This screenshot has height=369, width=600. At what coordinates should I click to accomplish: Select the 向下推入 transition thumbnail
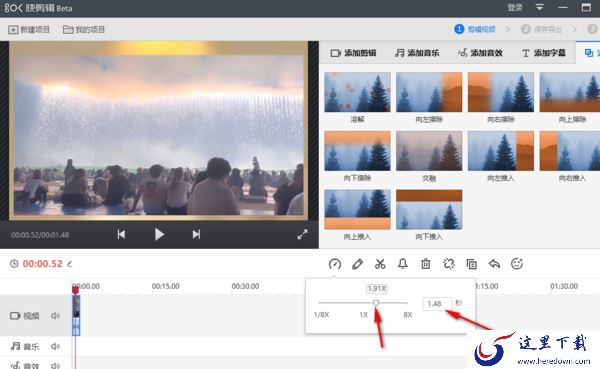click(x=429, y=209)
